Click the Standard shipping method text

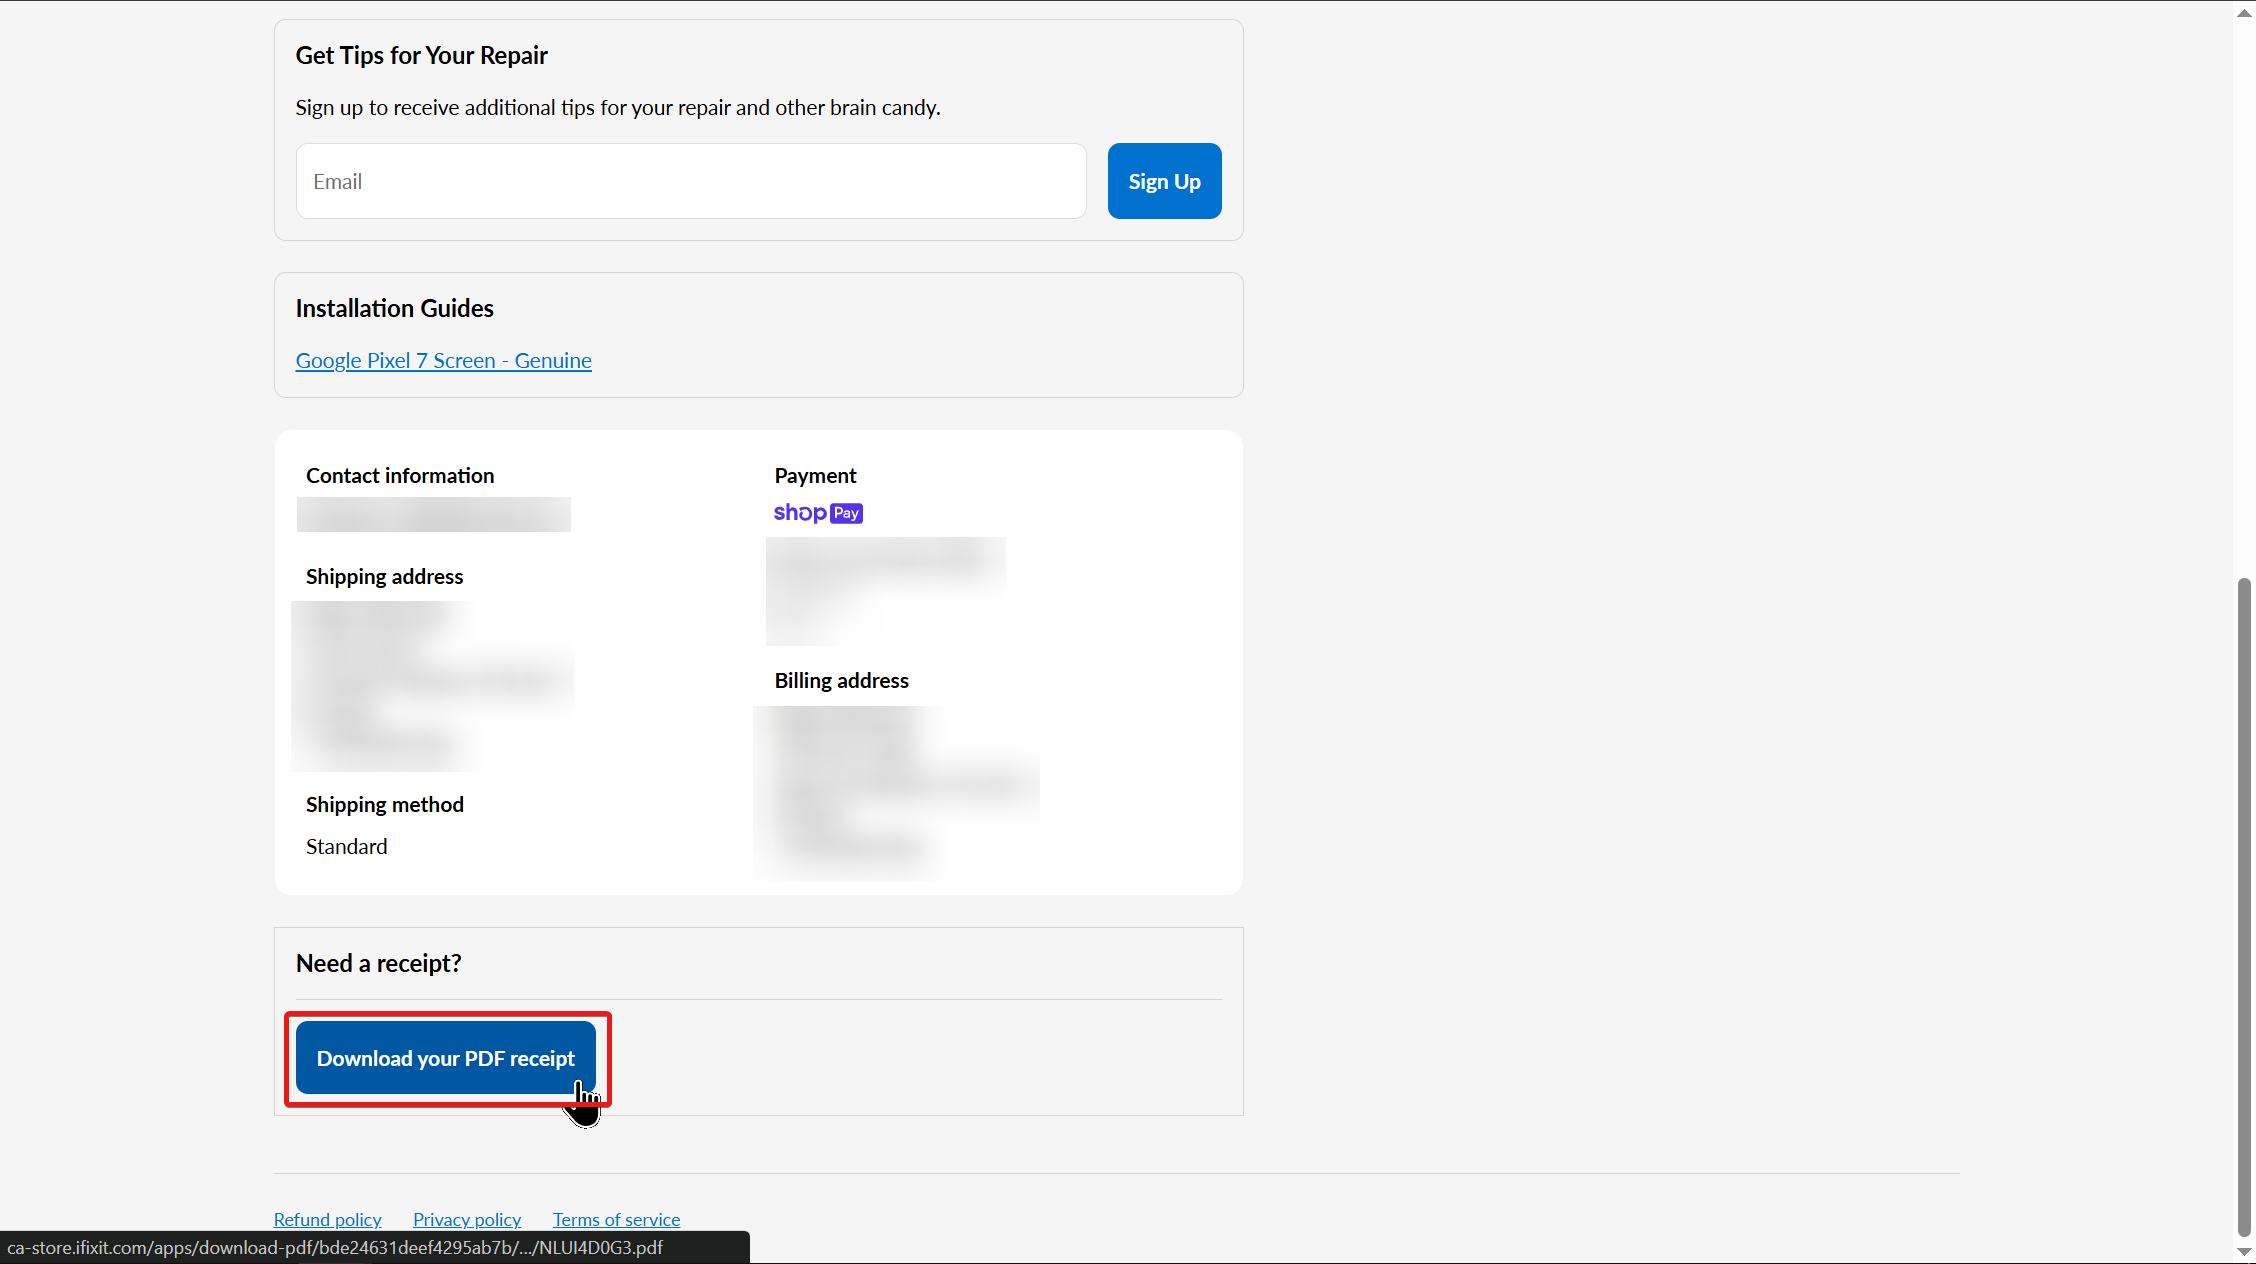pos(346,847)
